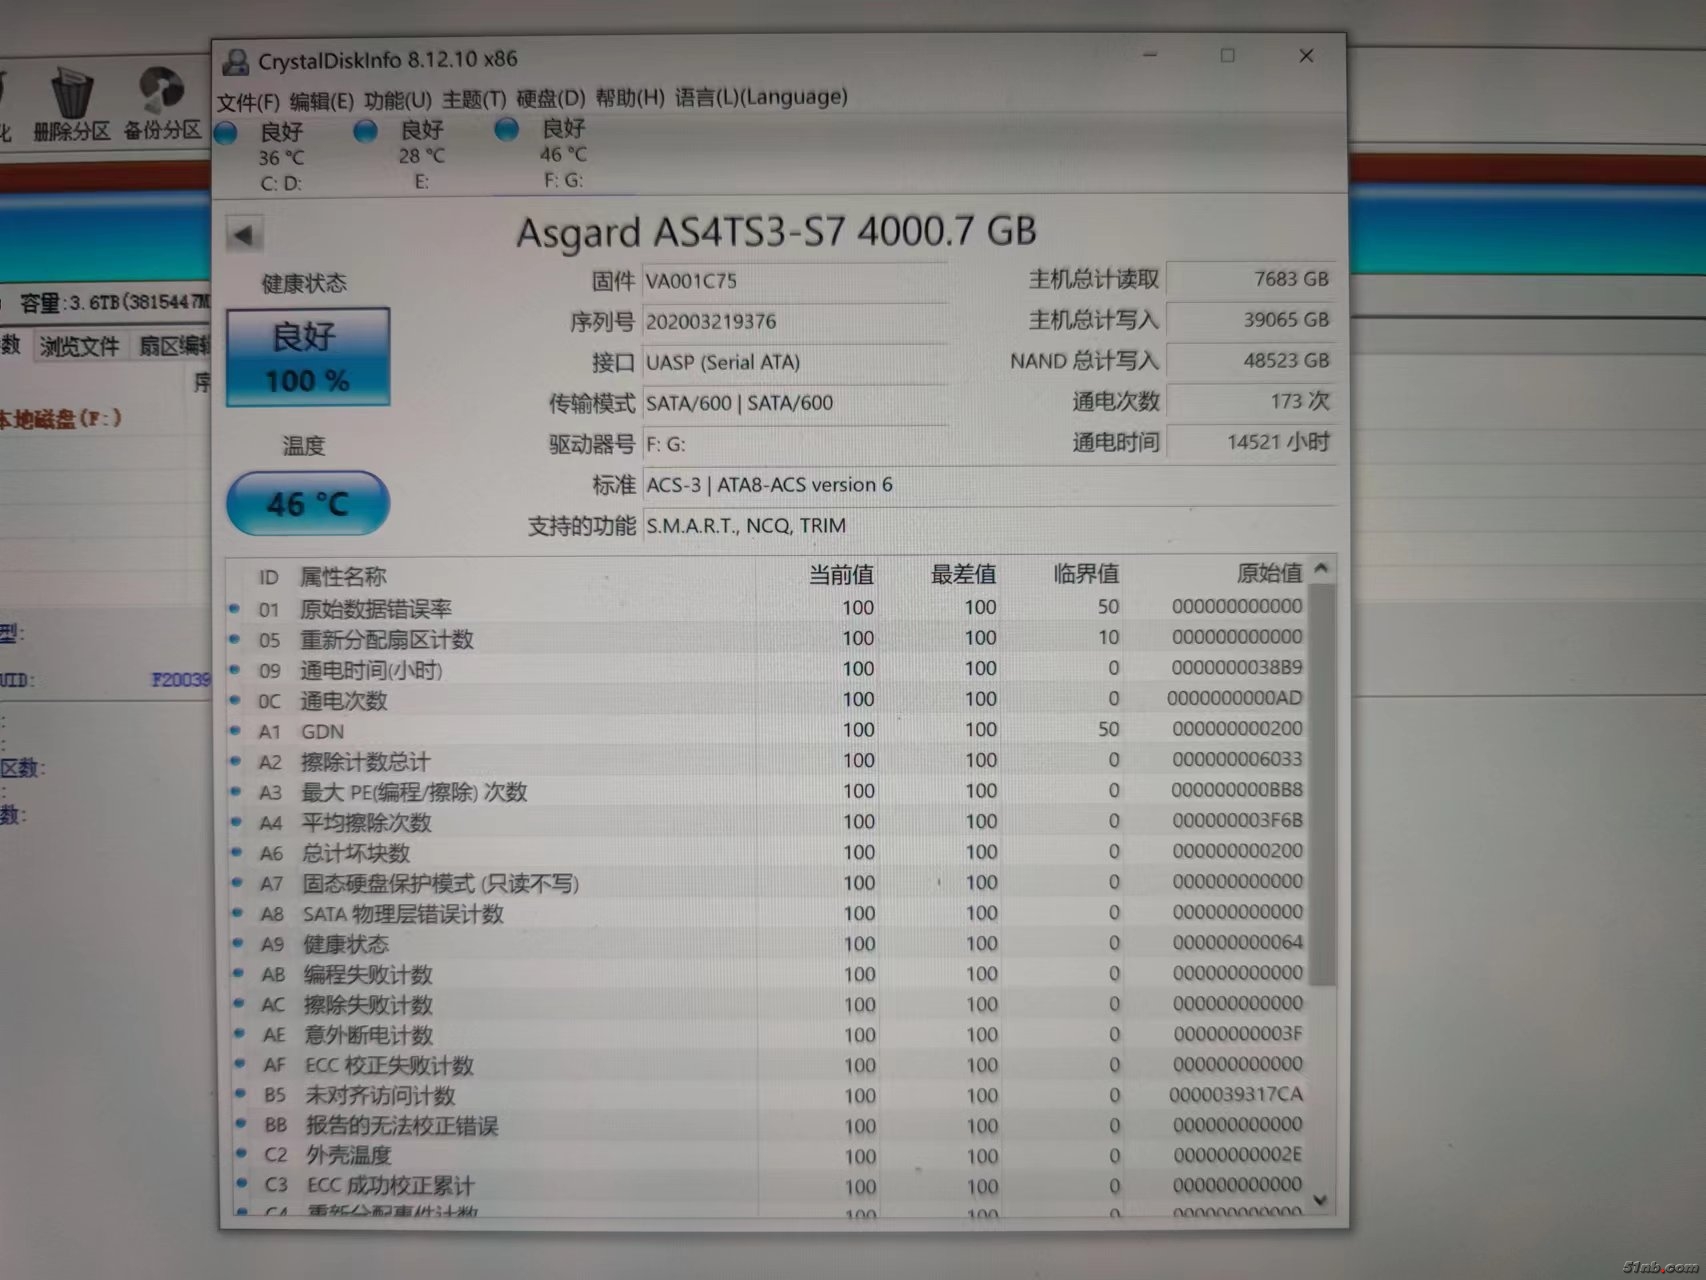Screen dimensions: 1706x1280
Task: Click the 最差值 column header
Action: click(x=963, y=574)
